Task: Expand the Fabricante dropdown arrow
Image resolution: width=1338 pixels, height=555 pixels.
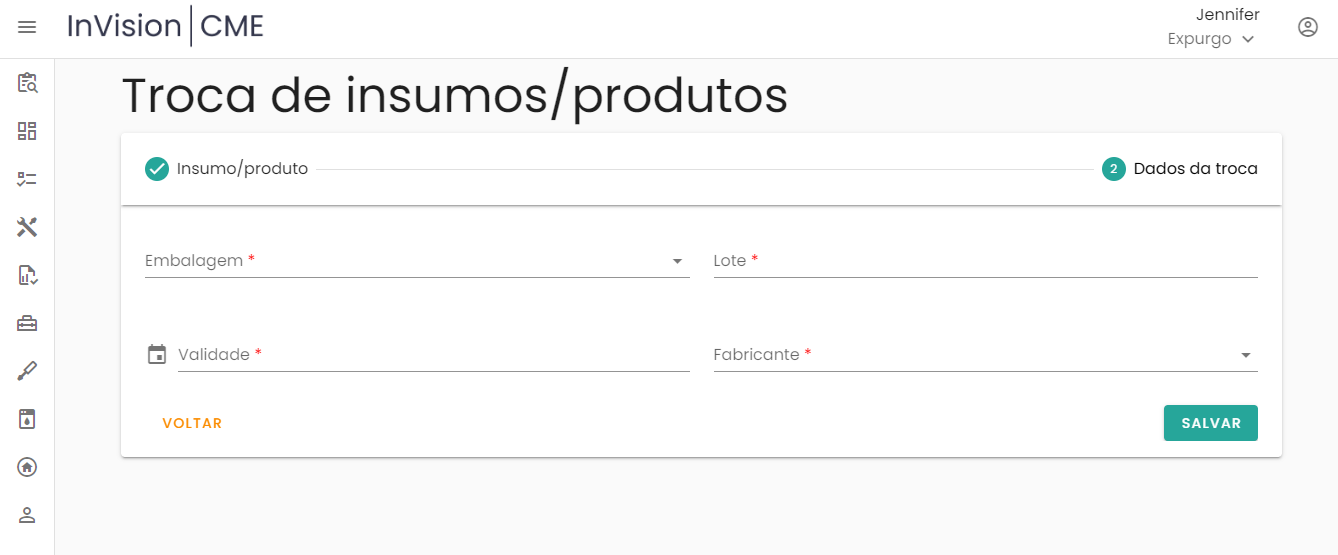Action: coord(1245,355)
